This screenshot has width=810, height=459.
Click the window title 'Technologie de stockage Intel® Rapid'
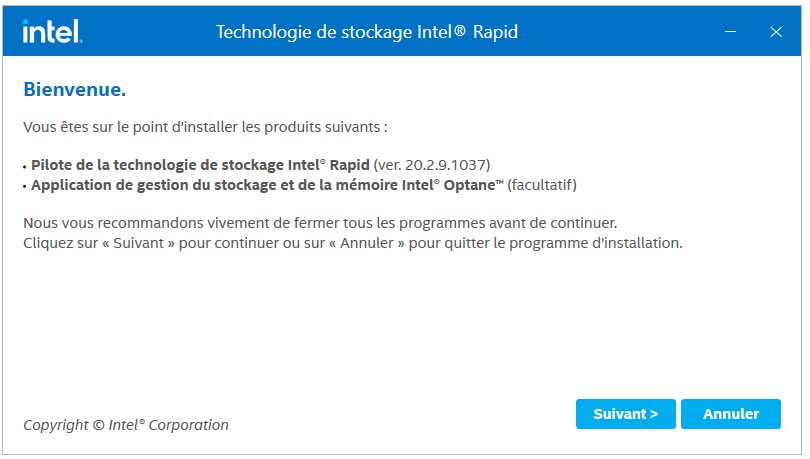tap(366, 32)
